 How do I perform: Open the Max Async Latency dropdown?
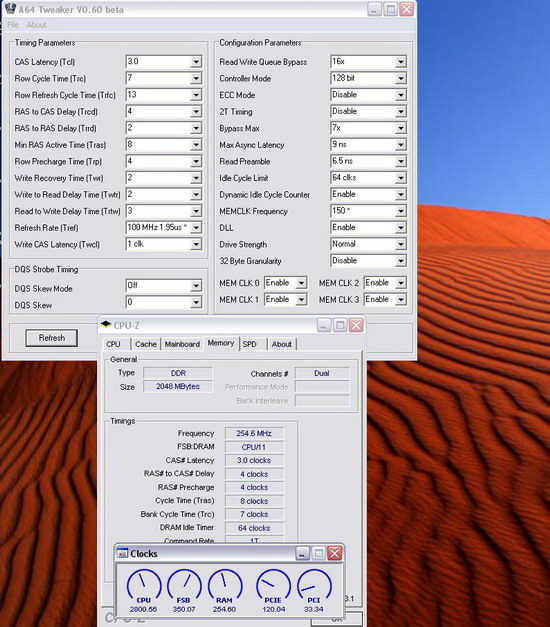[x=400, y=145]
